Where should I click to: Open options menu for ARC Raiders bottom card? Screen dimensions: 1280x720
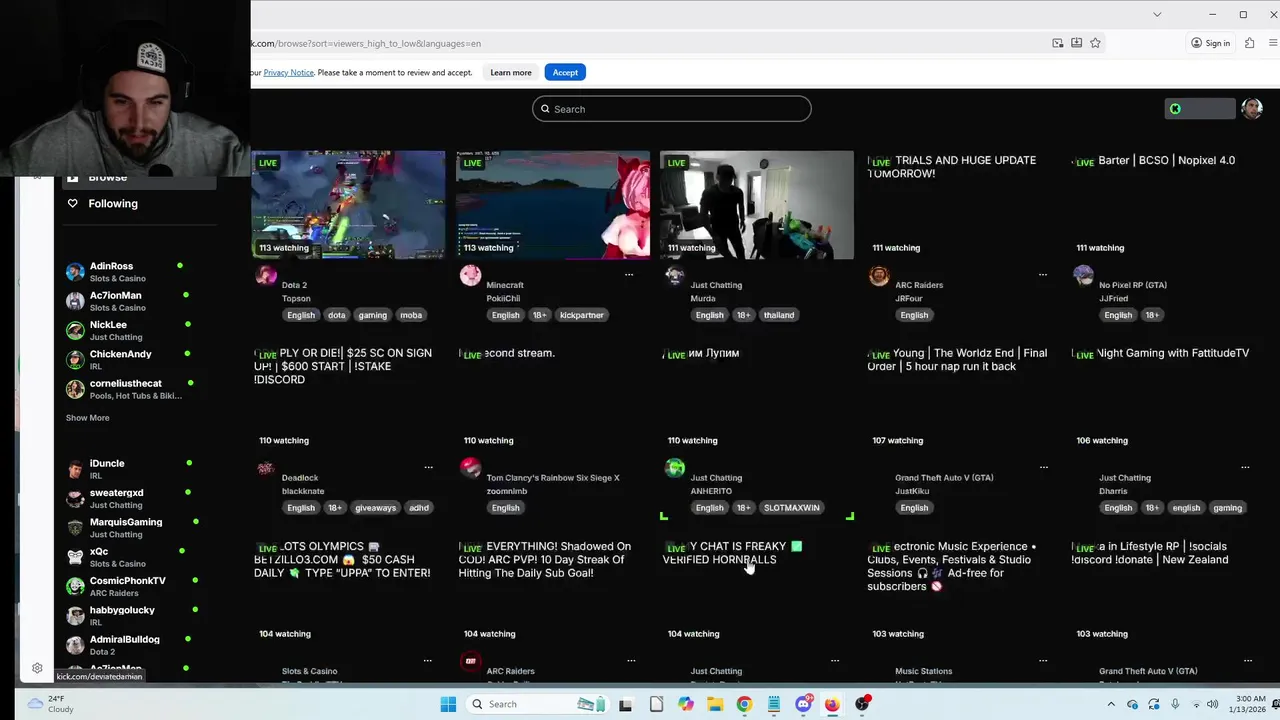(x=631, y=660)
